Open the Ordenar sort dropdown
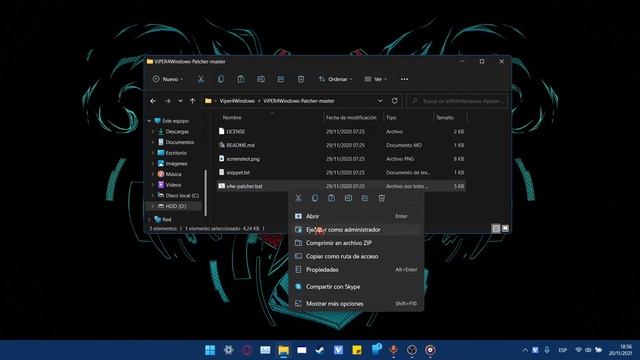This screenshot has width=640, height=360. tap(335, 79)
